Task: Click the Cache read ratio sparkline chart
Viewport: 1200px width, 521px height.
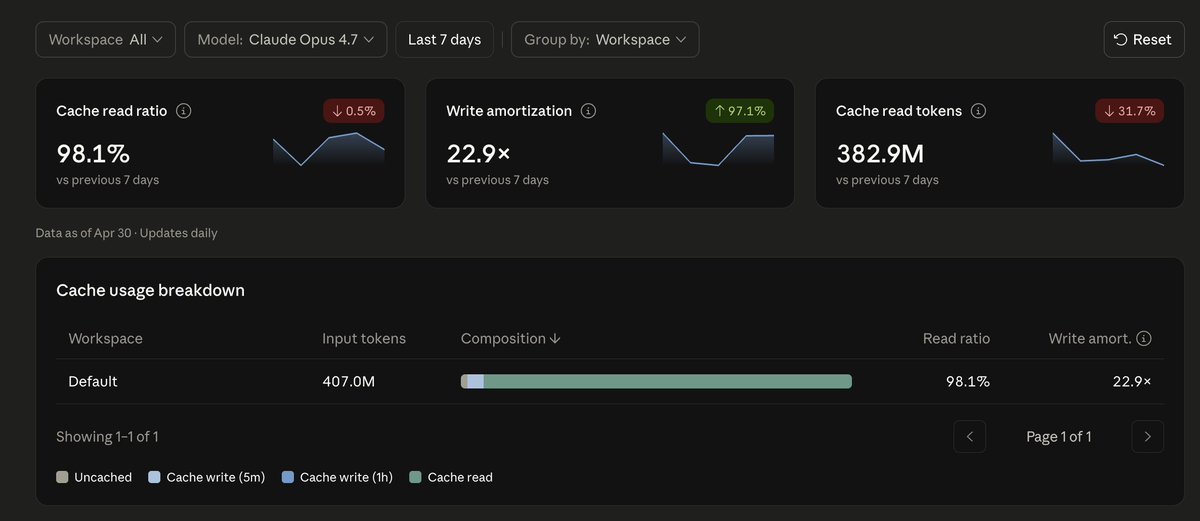Action: click(x=329, y=148)
